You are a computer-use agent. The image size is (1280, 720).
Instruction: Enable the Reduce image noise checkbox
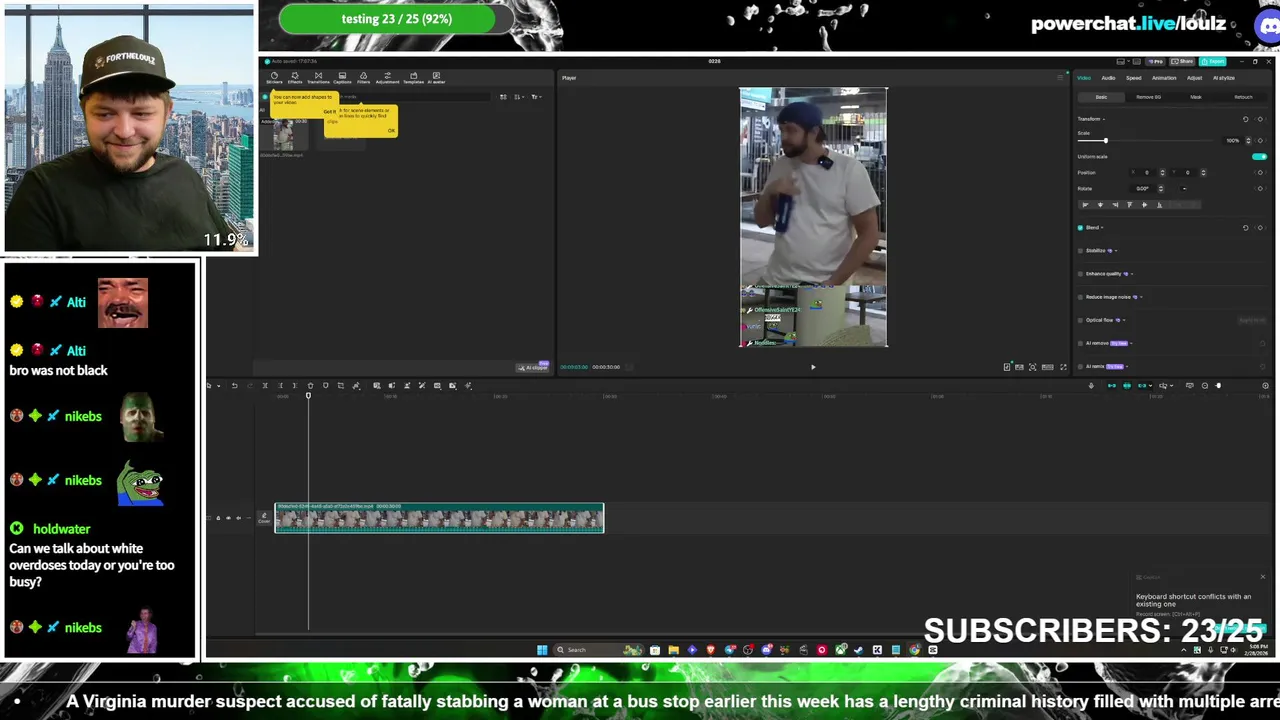(x=1080, y=297)
